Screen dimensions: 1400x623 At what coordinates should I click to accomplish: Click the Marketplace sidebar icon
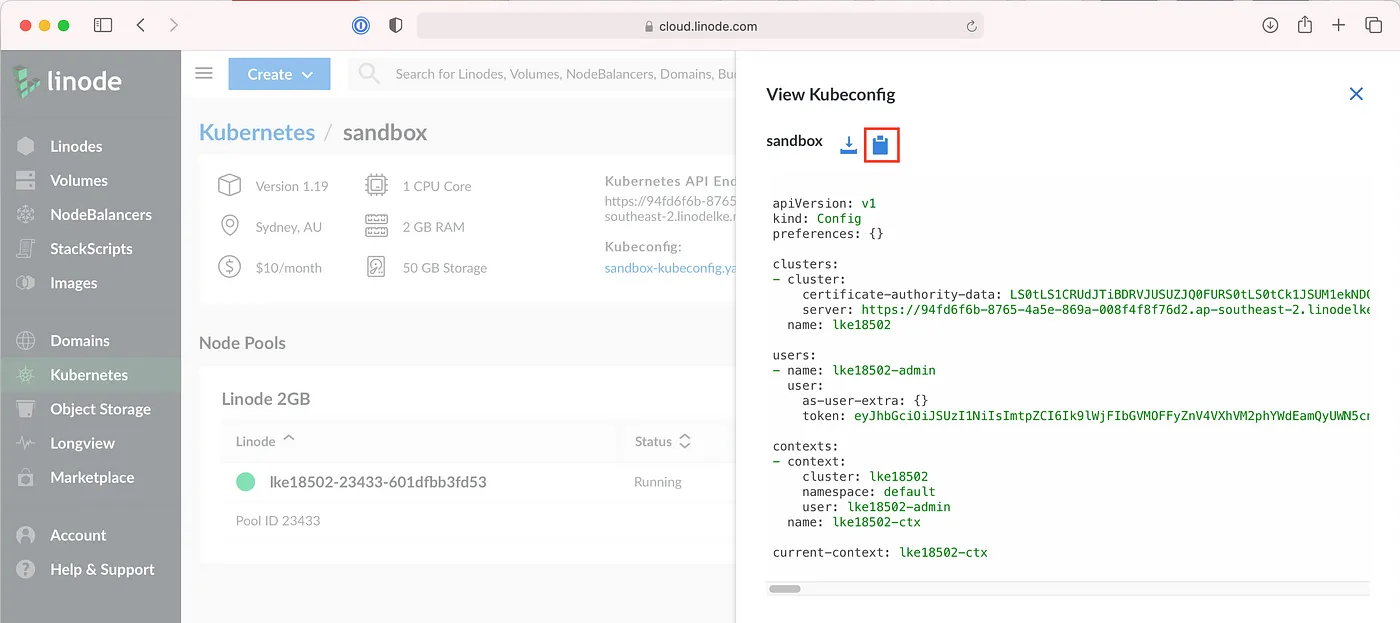tap(26, 478)
